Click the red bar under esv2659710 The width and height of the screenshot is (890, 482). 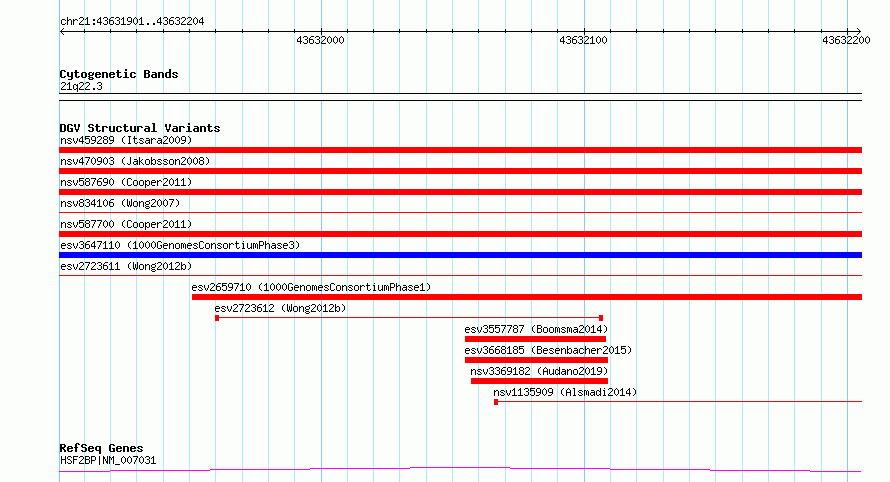[527, 297]
